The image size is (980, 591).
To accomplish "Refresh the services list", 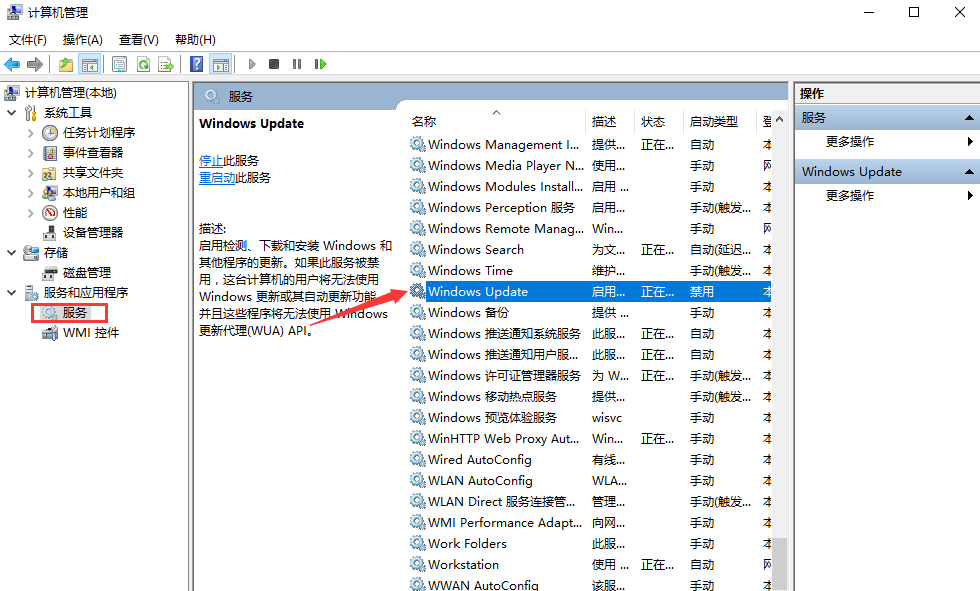I will (x=144, y=63).
